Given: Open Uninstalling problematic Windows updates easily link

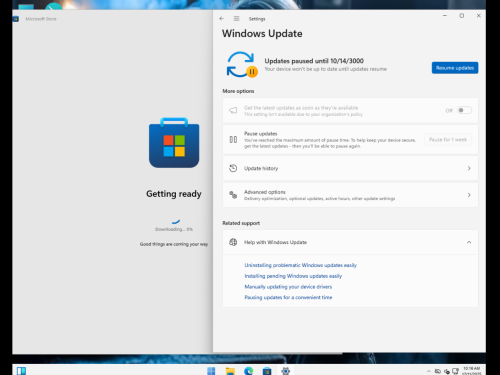Looking at the screenshot, I should 301,265.
